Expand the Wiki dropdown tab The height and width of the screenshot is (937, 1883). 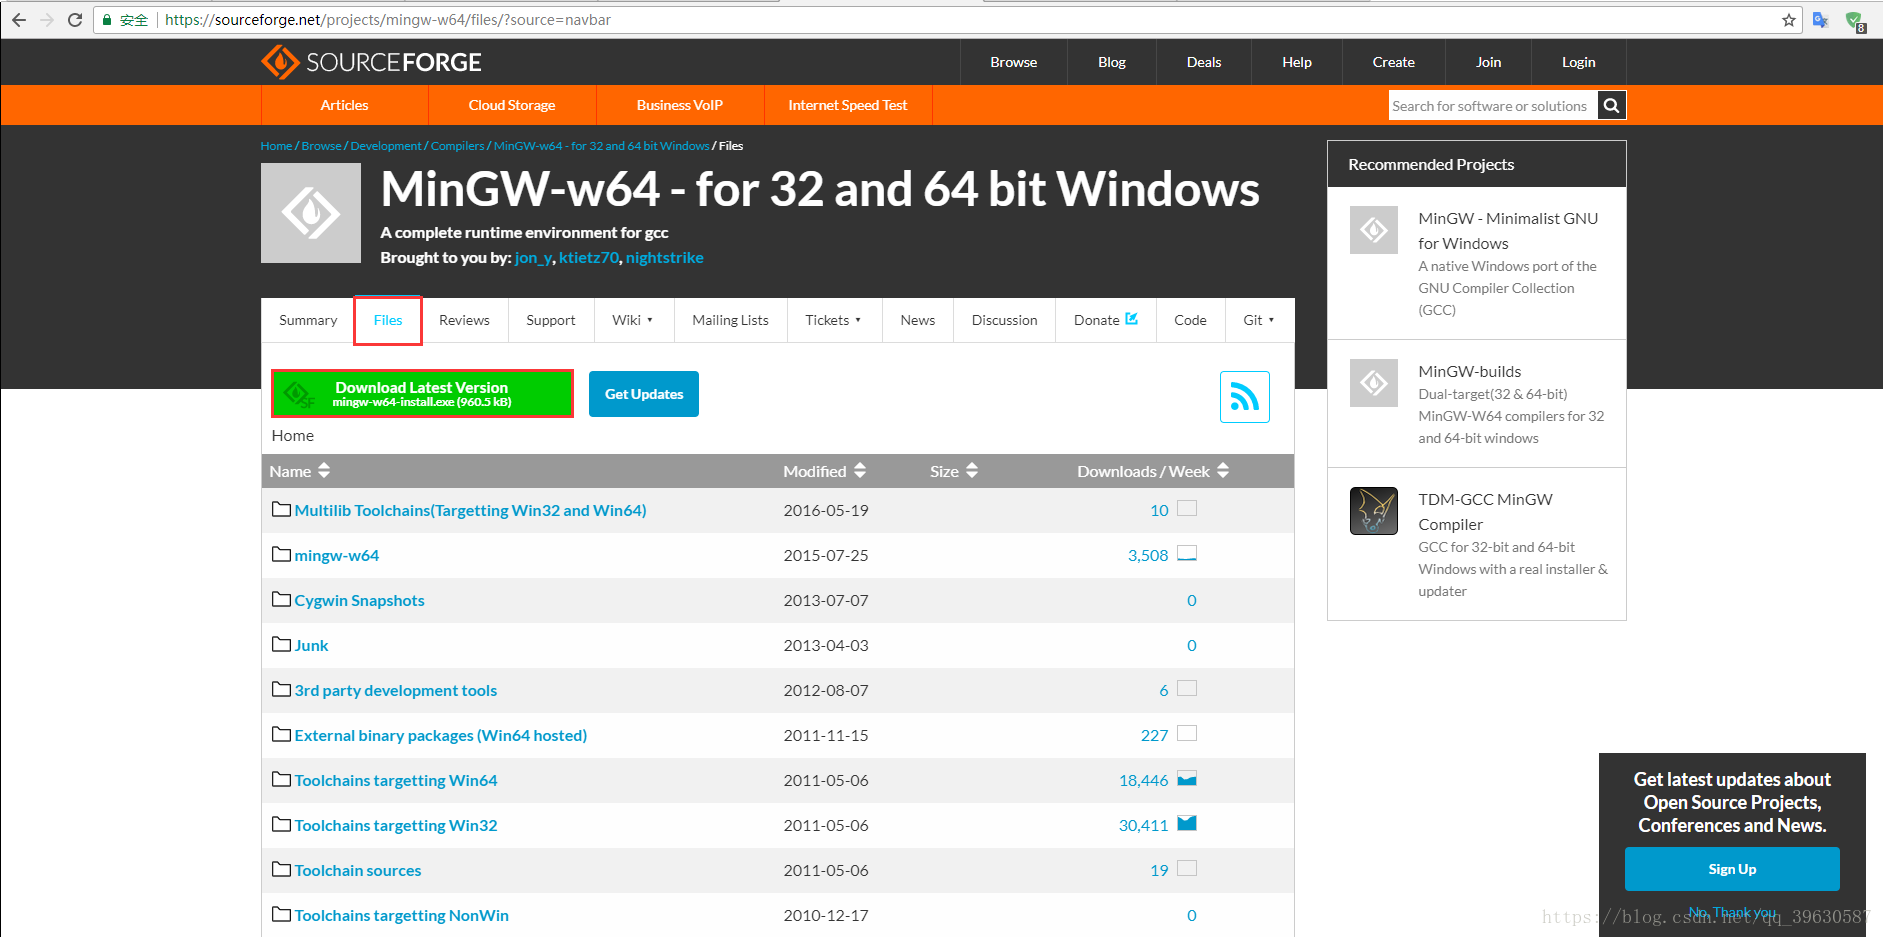[x=633, y=320]
